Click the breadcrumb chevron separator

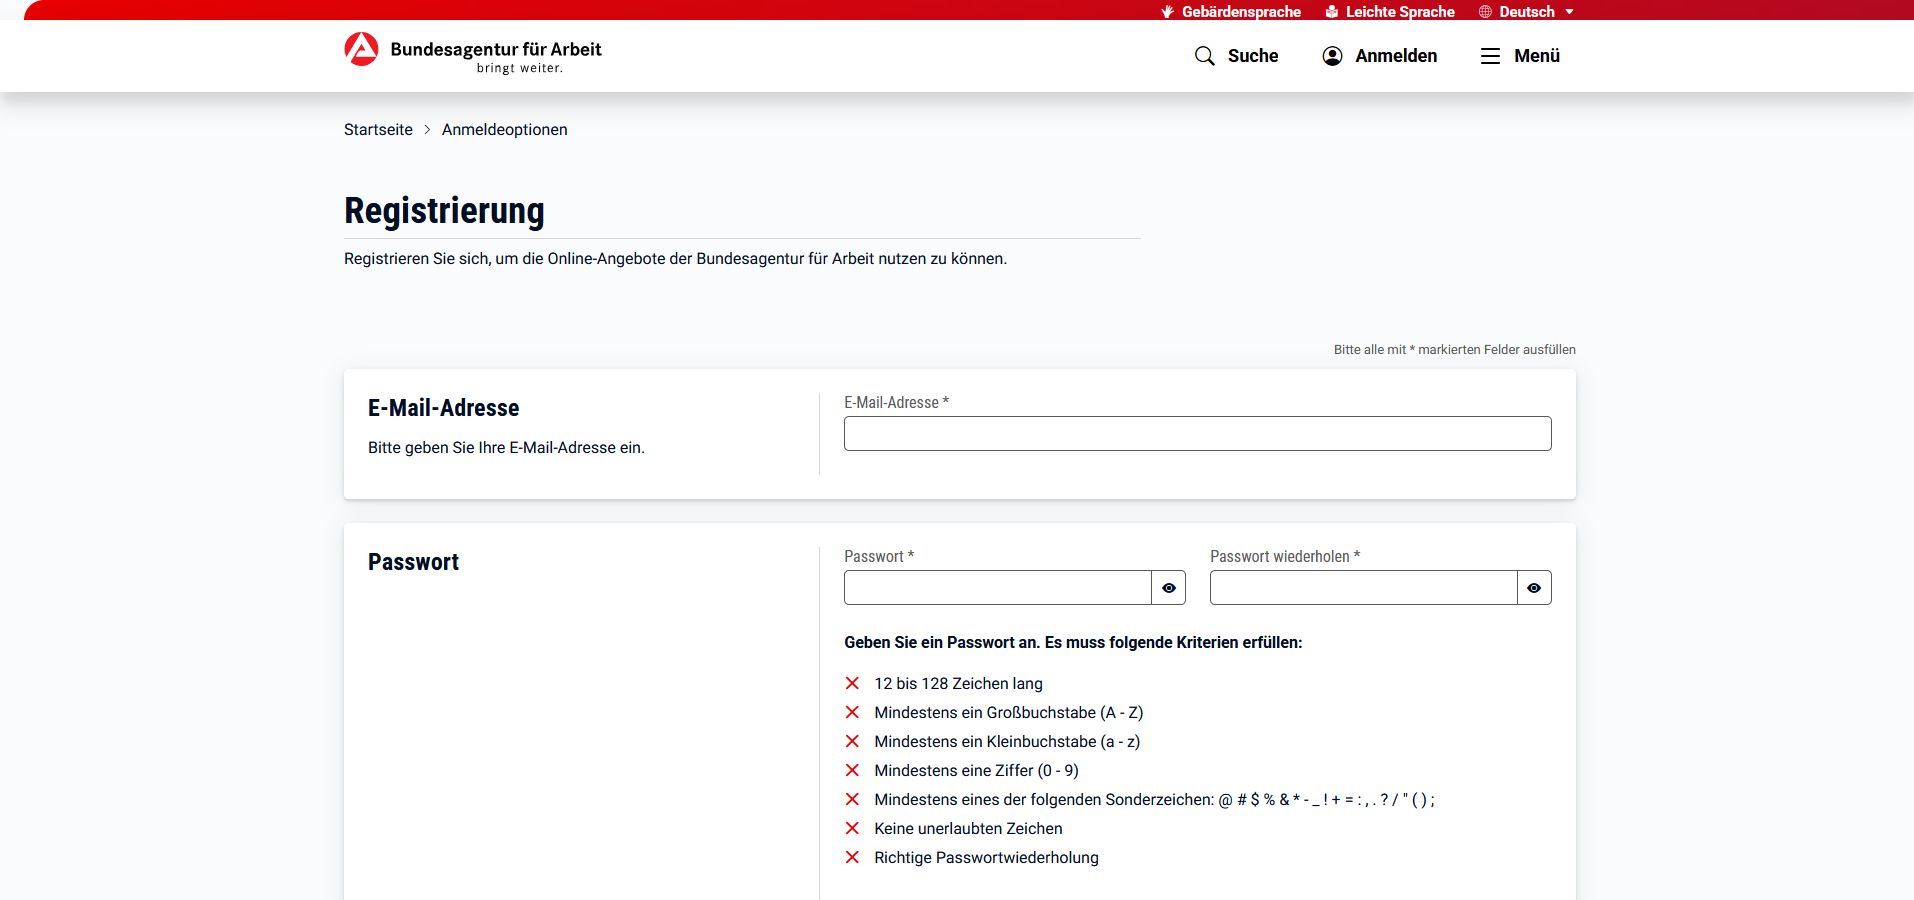pos(427,130)
